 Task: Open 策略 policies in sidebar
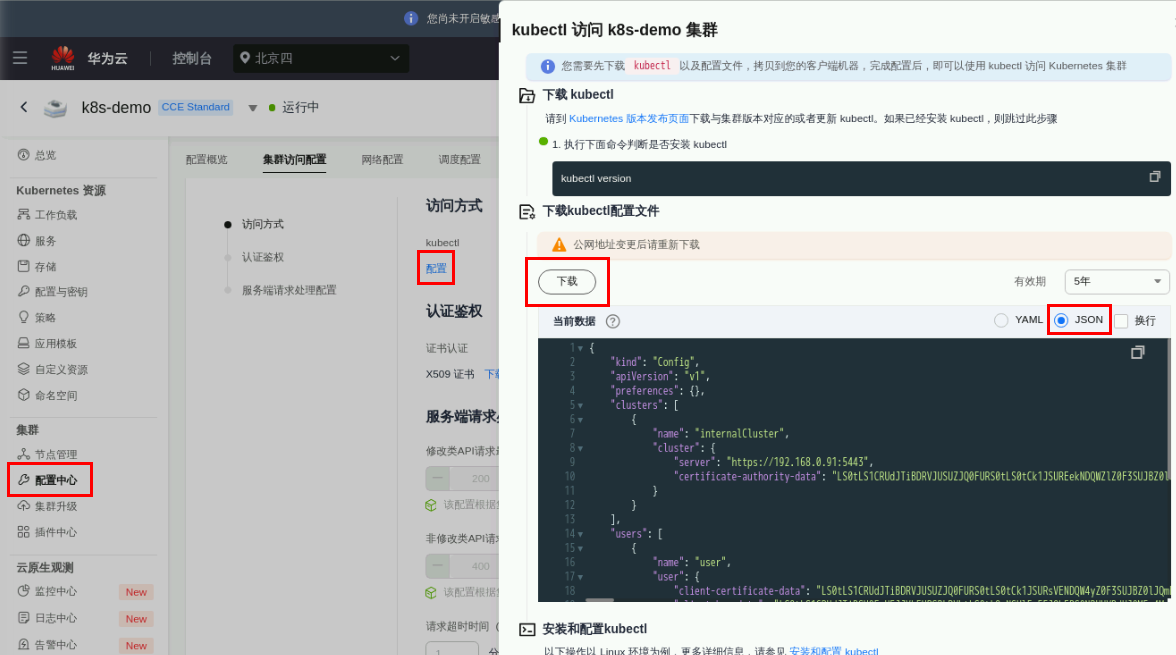click(37, 317)
